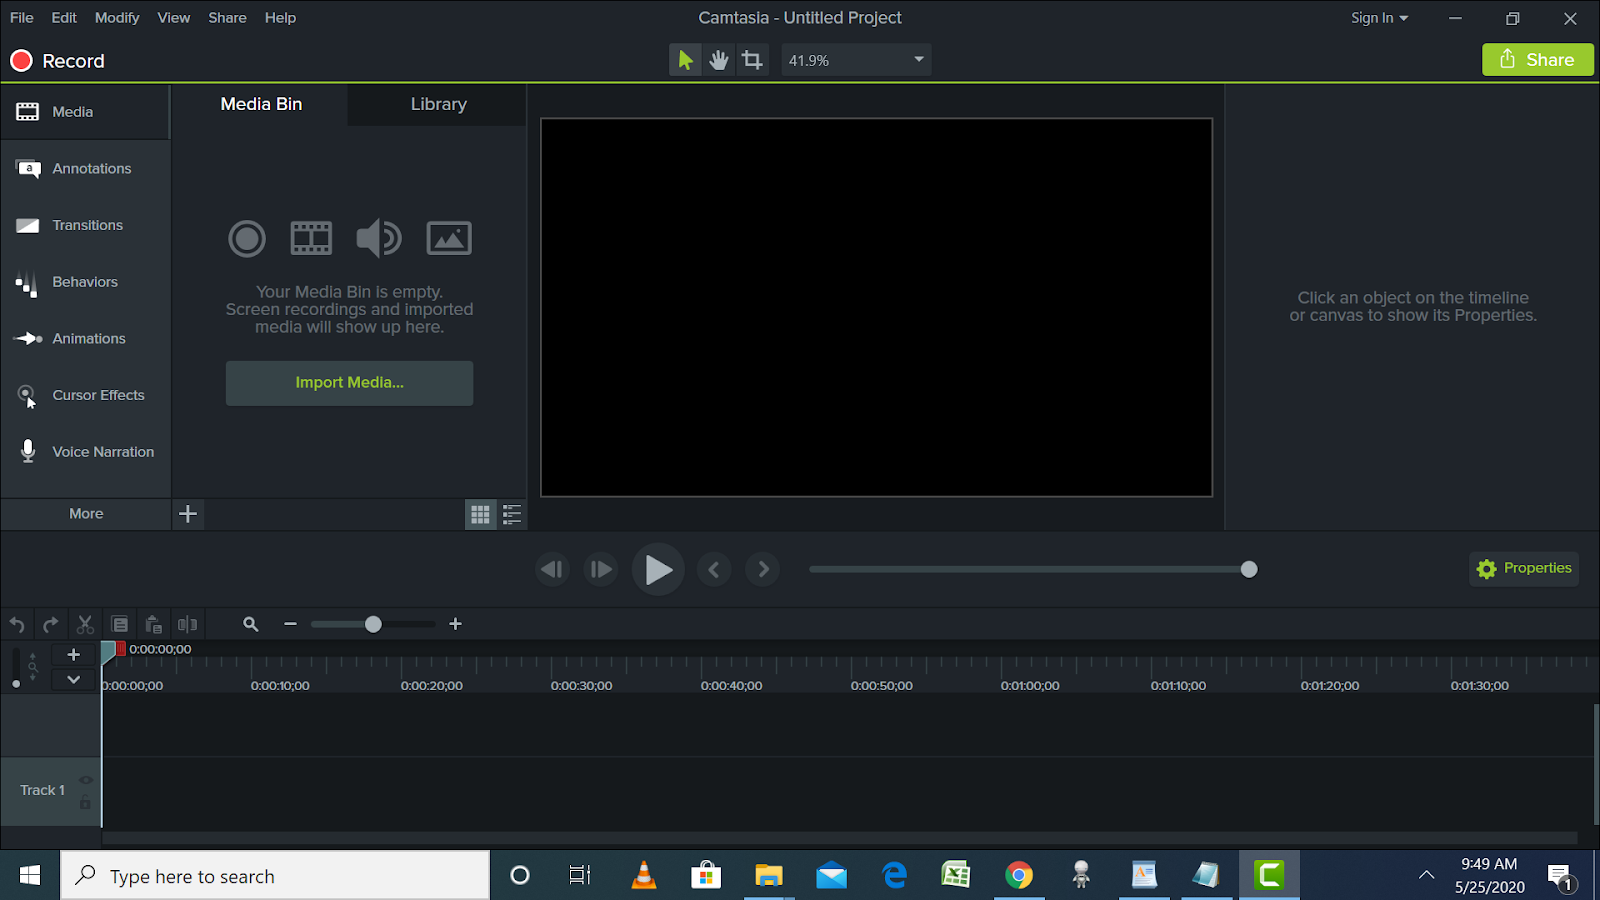Open File Explorer from the taskbar
Screen dimensions: 1600x900
click(768, 876)
